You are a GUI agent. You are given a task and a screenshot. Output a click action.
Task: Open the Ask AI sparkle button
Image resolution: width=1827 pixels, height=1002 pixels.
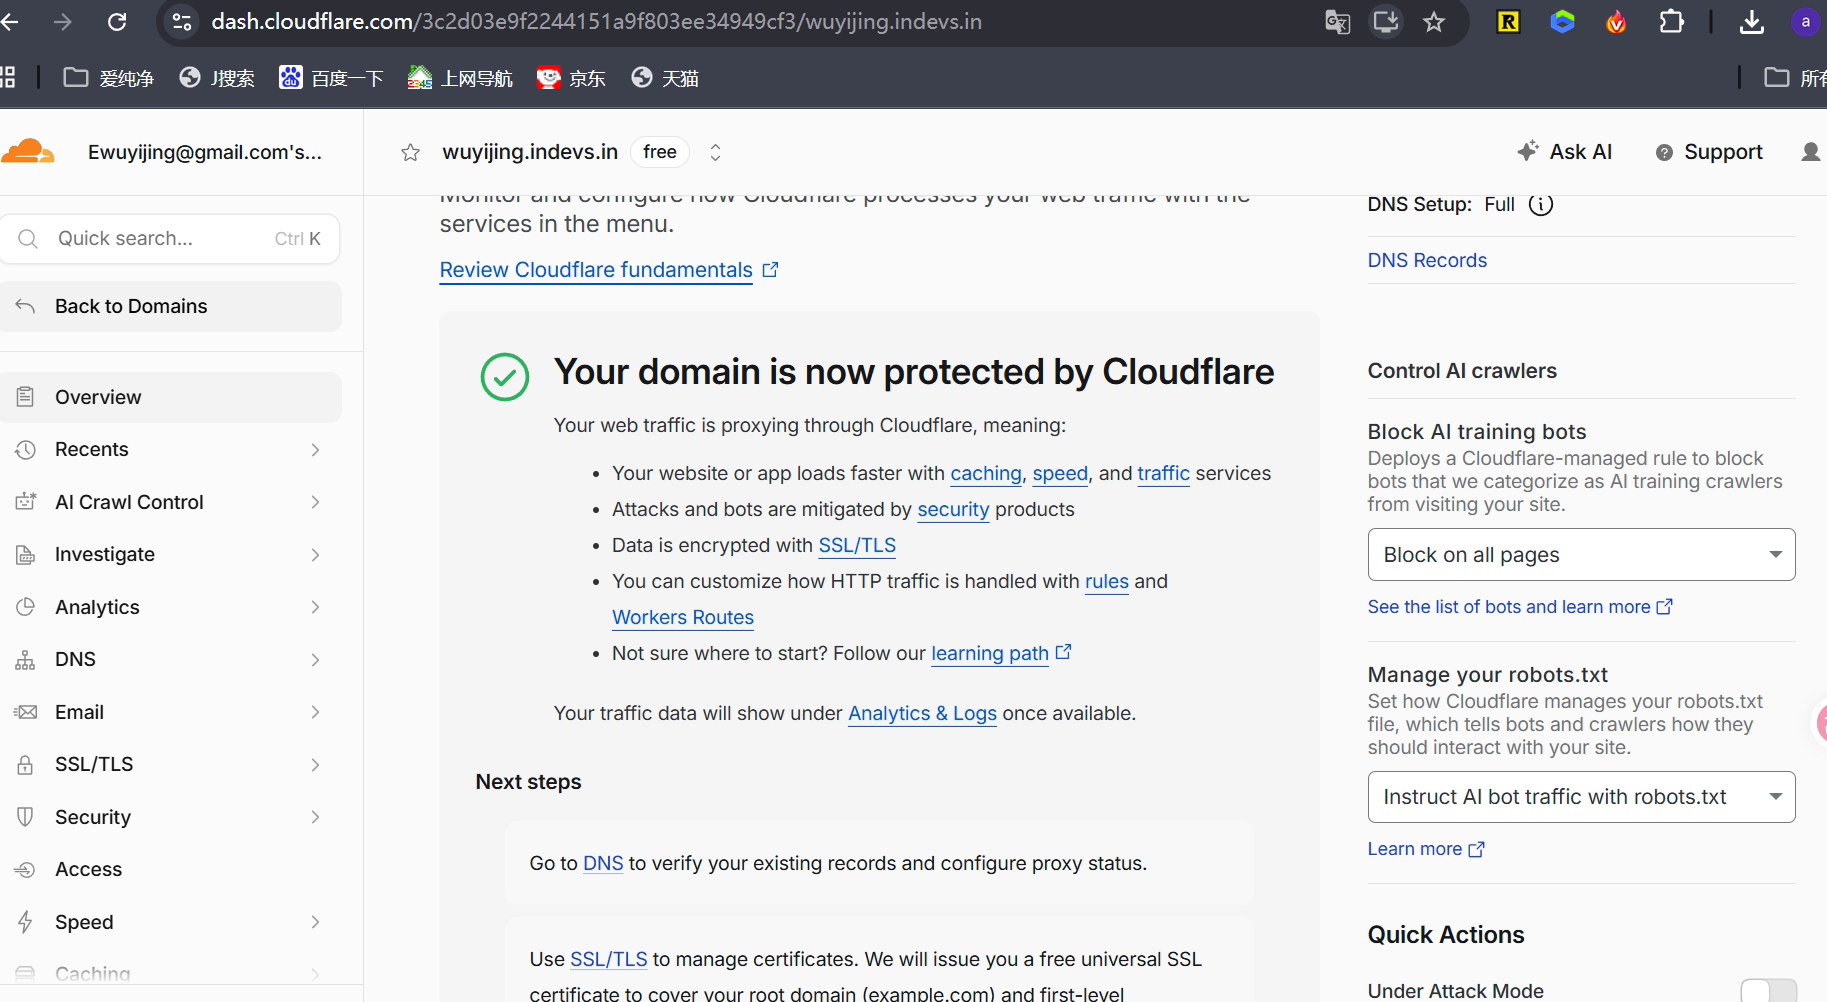point(1564,152)
